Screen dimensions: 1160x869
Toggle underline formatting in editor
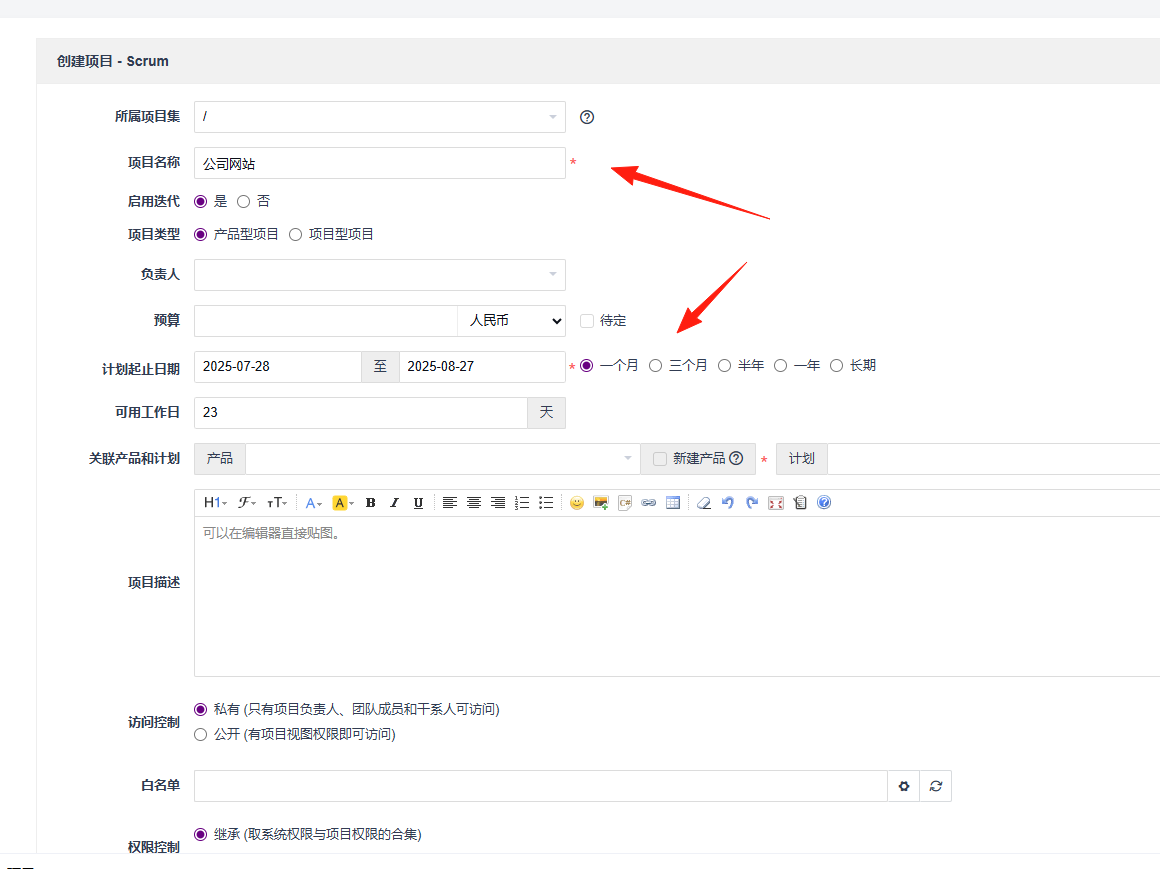418,503
